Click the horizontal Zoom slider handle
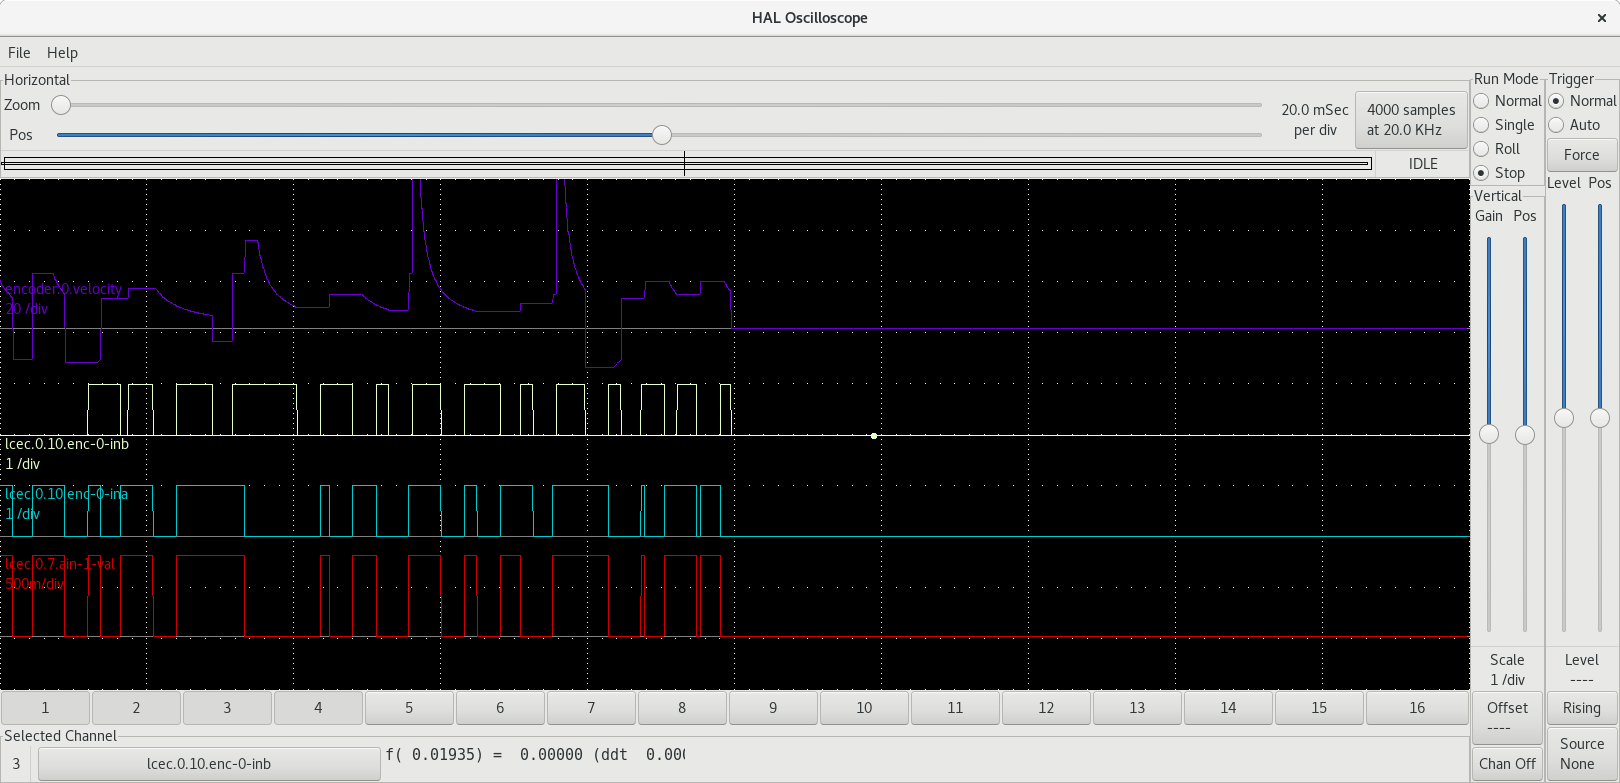The width and height of the screenshot is (1620, 783). (x=61, y=105)
